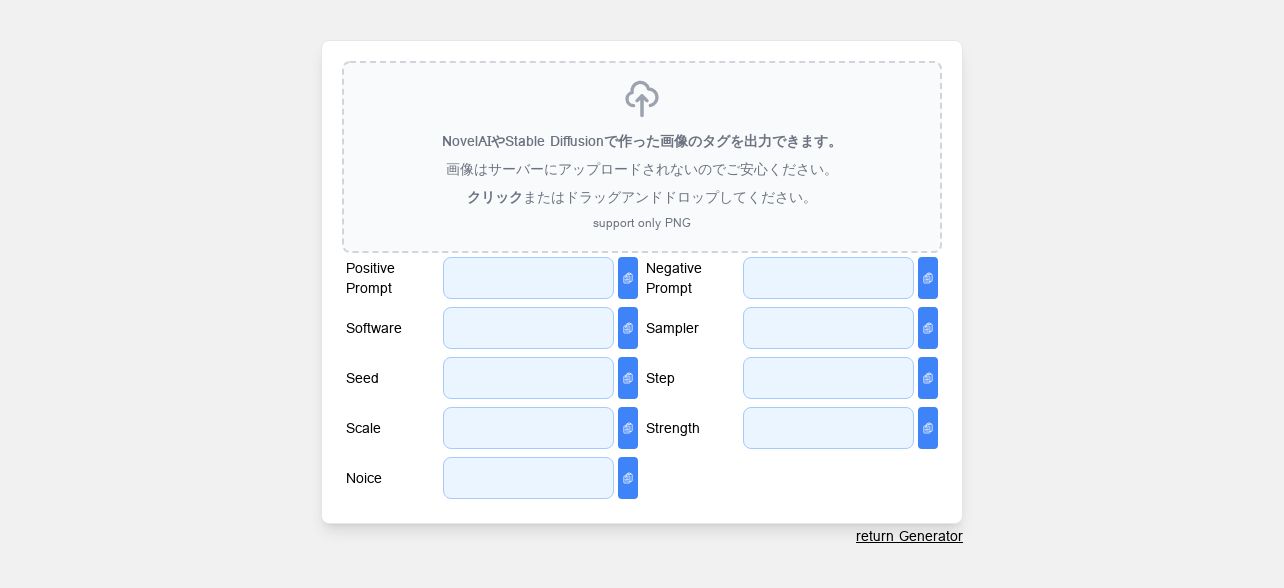The height and width of the screenshot is (588, 1284).
Task: Copy the Scale field value
Action: pyautogui.click(x=628, y=428)
